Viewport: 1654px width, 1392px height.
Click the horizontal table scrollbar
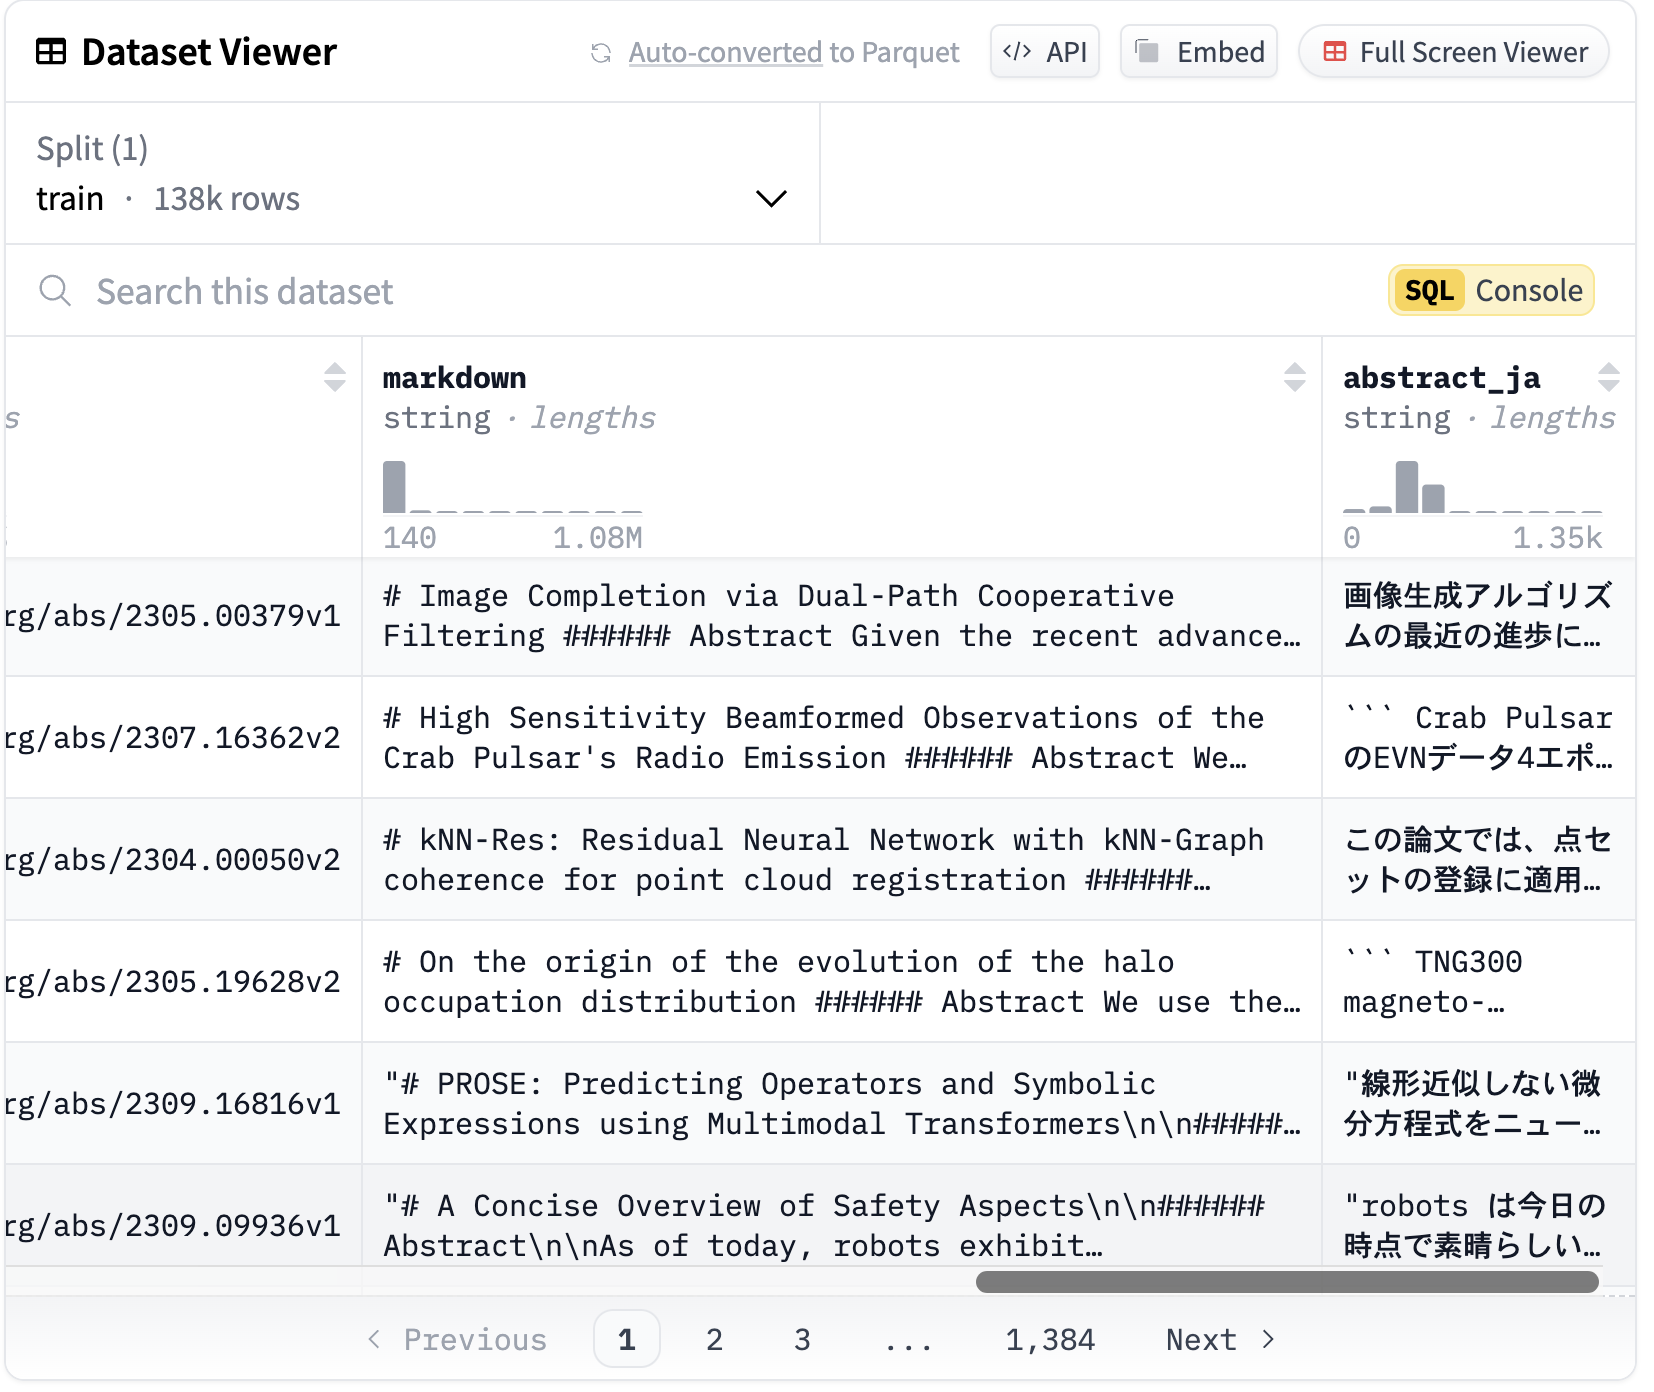1286,1282
